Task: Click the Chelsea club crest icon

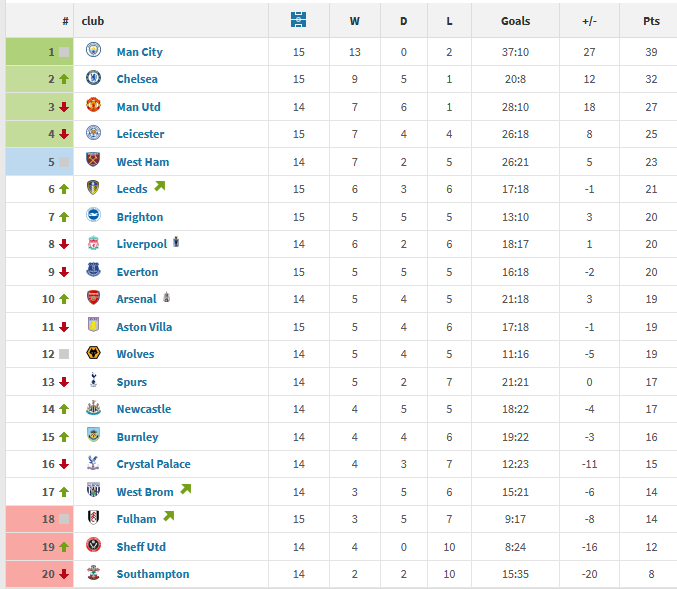Action: (93, 78)
